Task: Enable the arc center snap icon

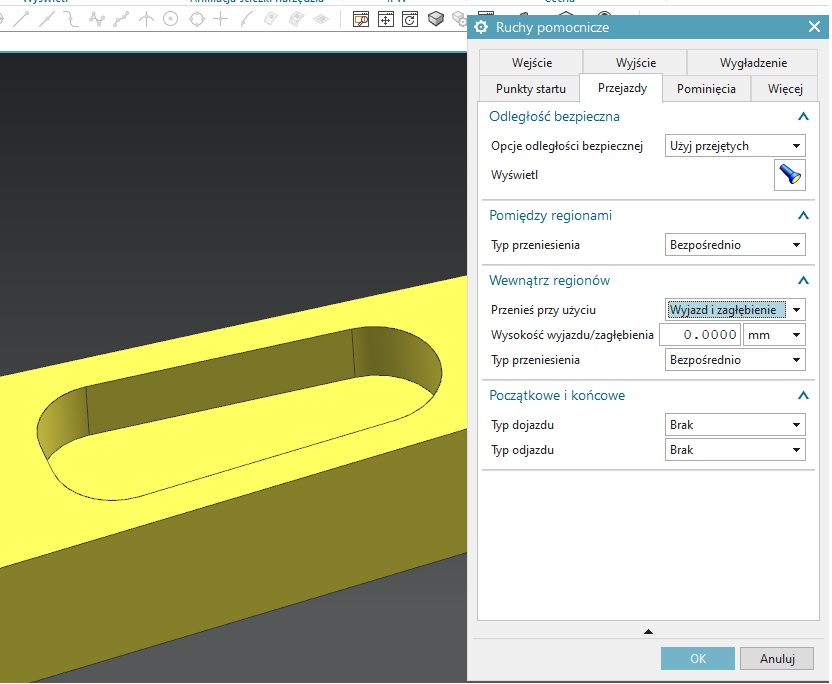Action: coord(170,20)
